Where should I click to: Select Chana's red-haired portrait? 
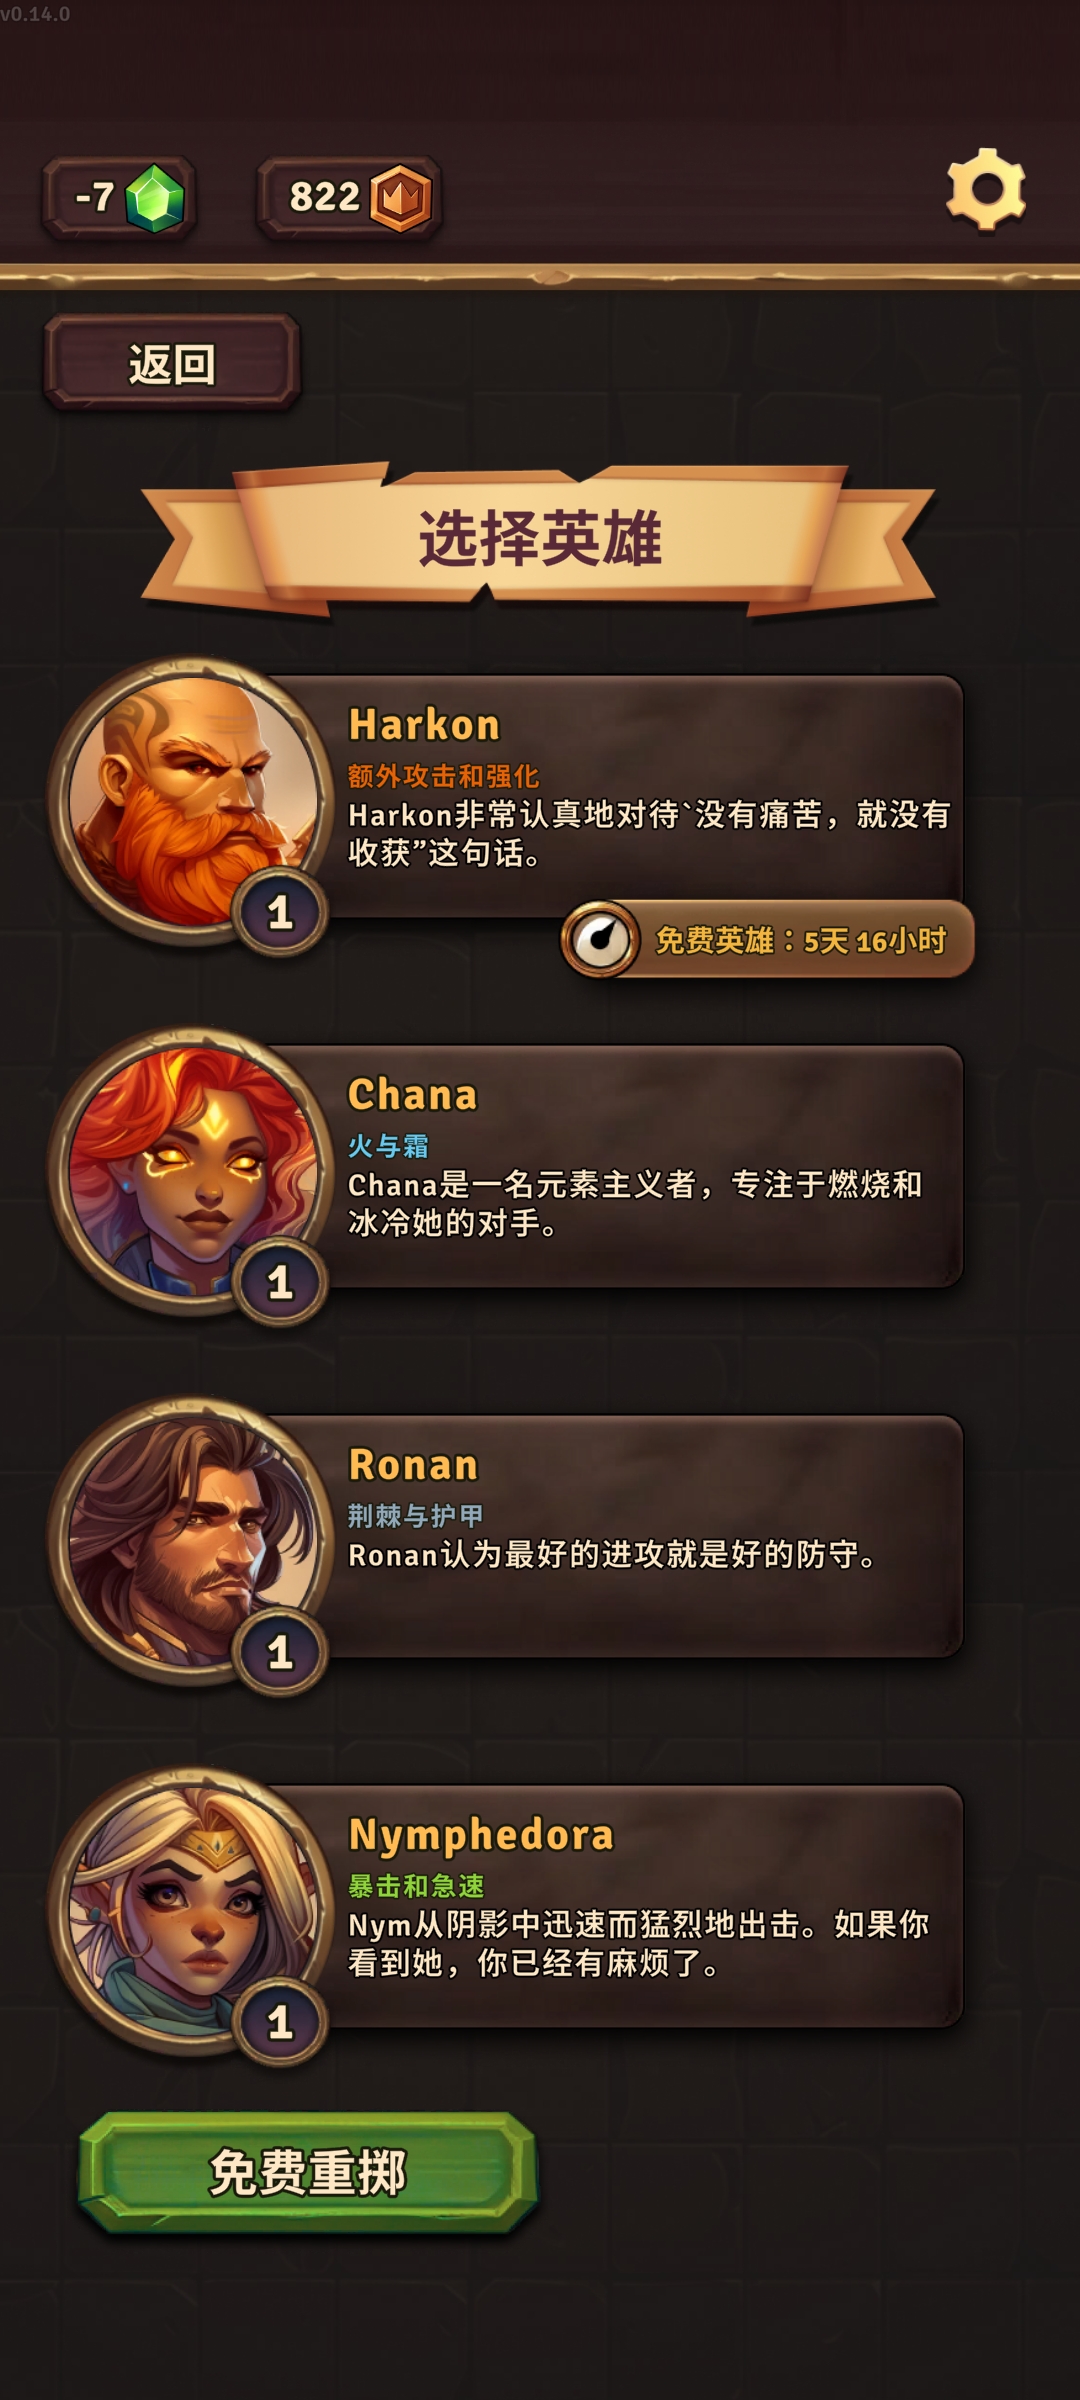coord(192,1171)
